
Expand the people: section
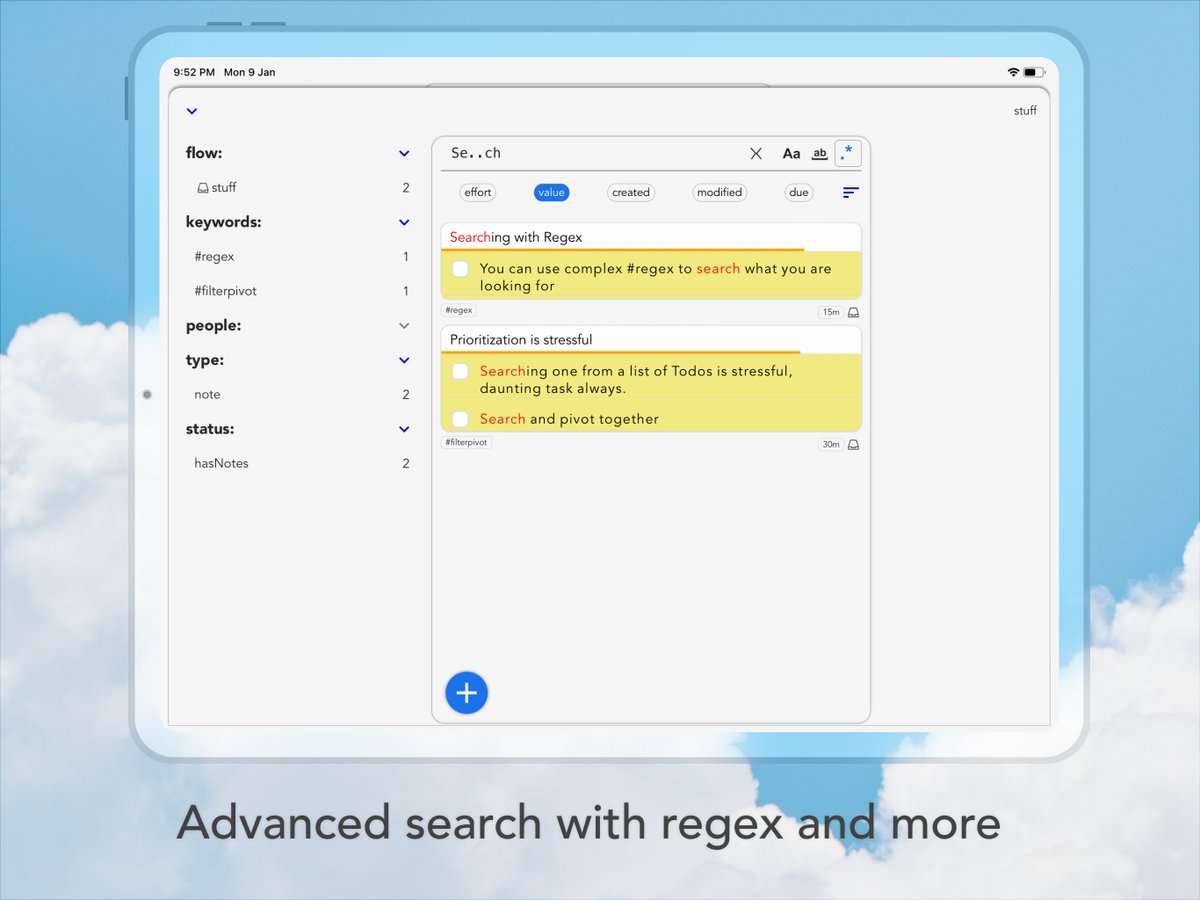click(404, 325)
